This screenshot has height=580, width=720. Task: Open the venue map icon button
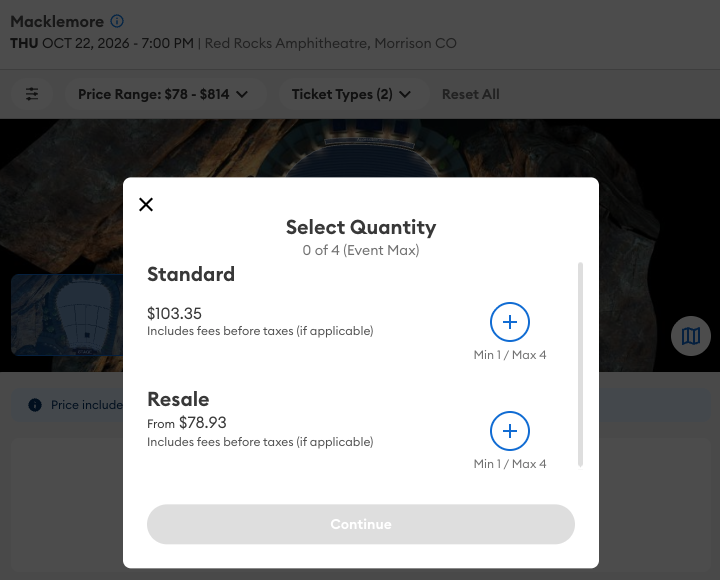coord(691,336)
